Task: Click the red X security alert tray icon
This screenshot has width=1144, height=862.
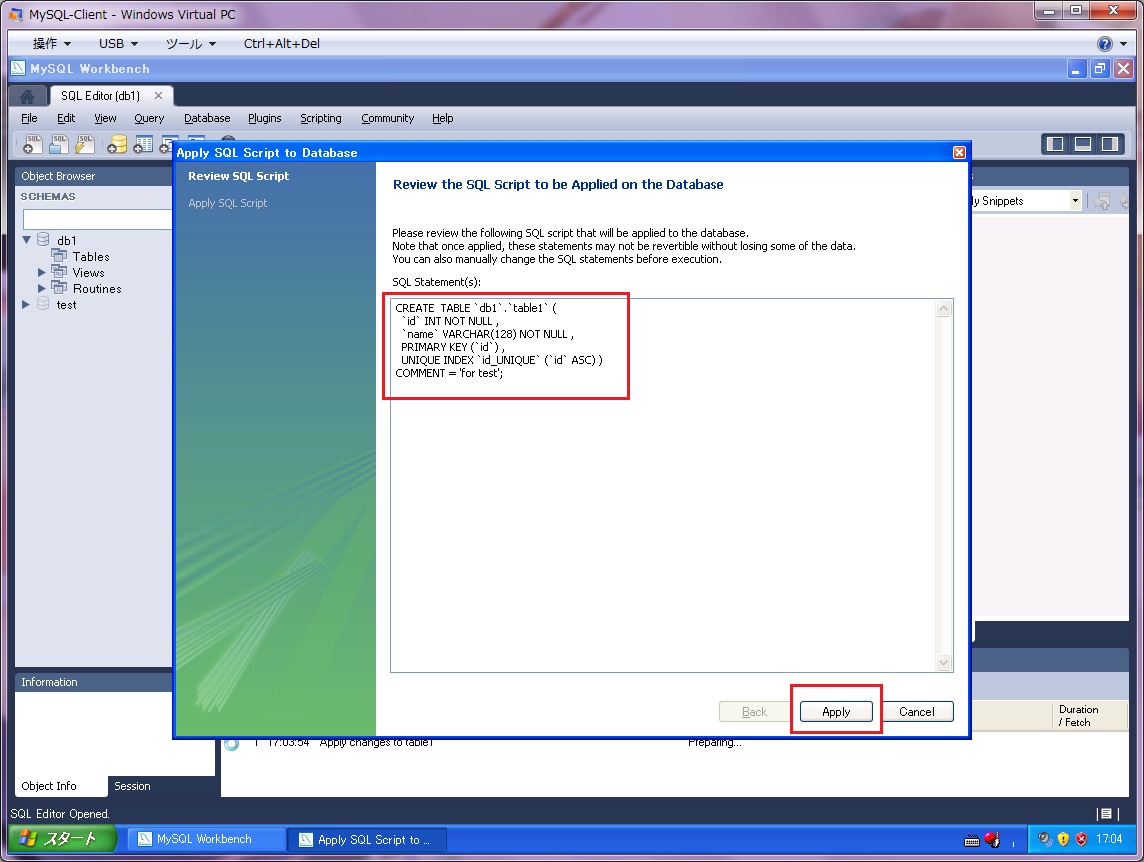Action: [x=1081, y=839]
